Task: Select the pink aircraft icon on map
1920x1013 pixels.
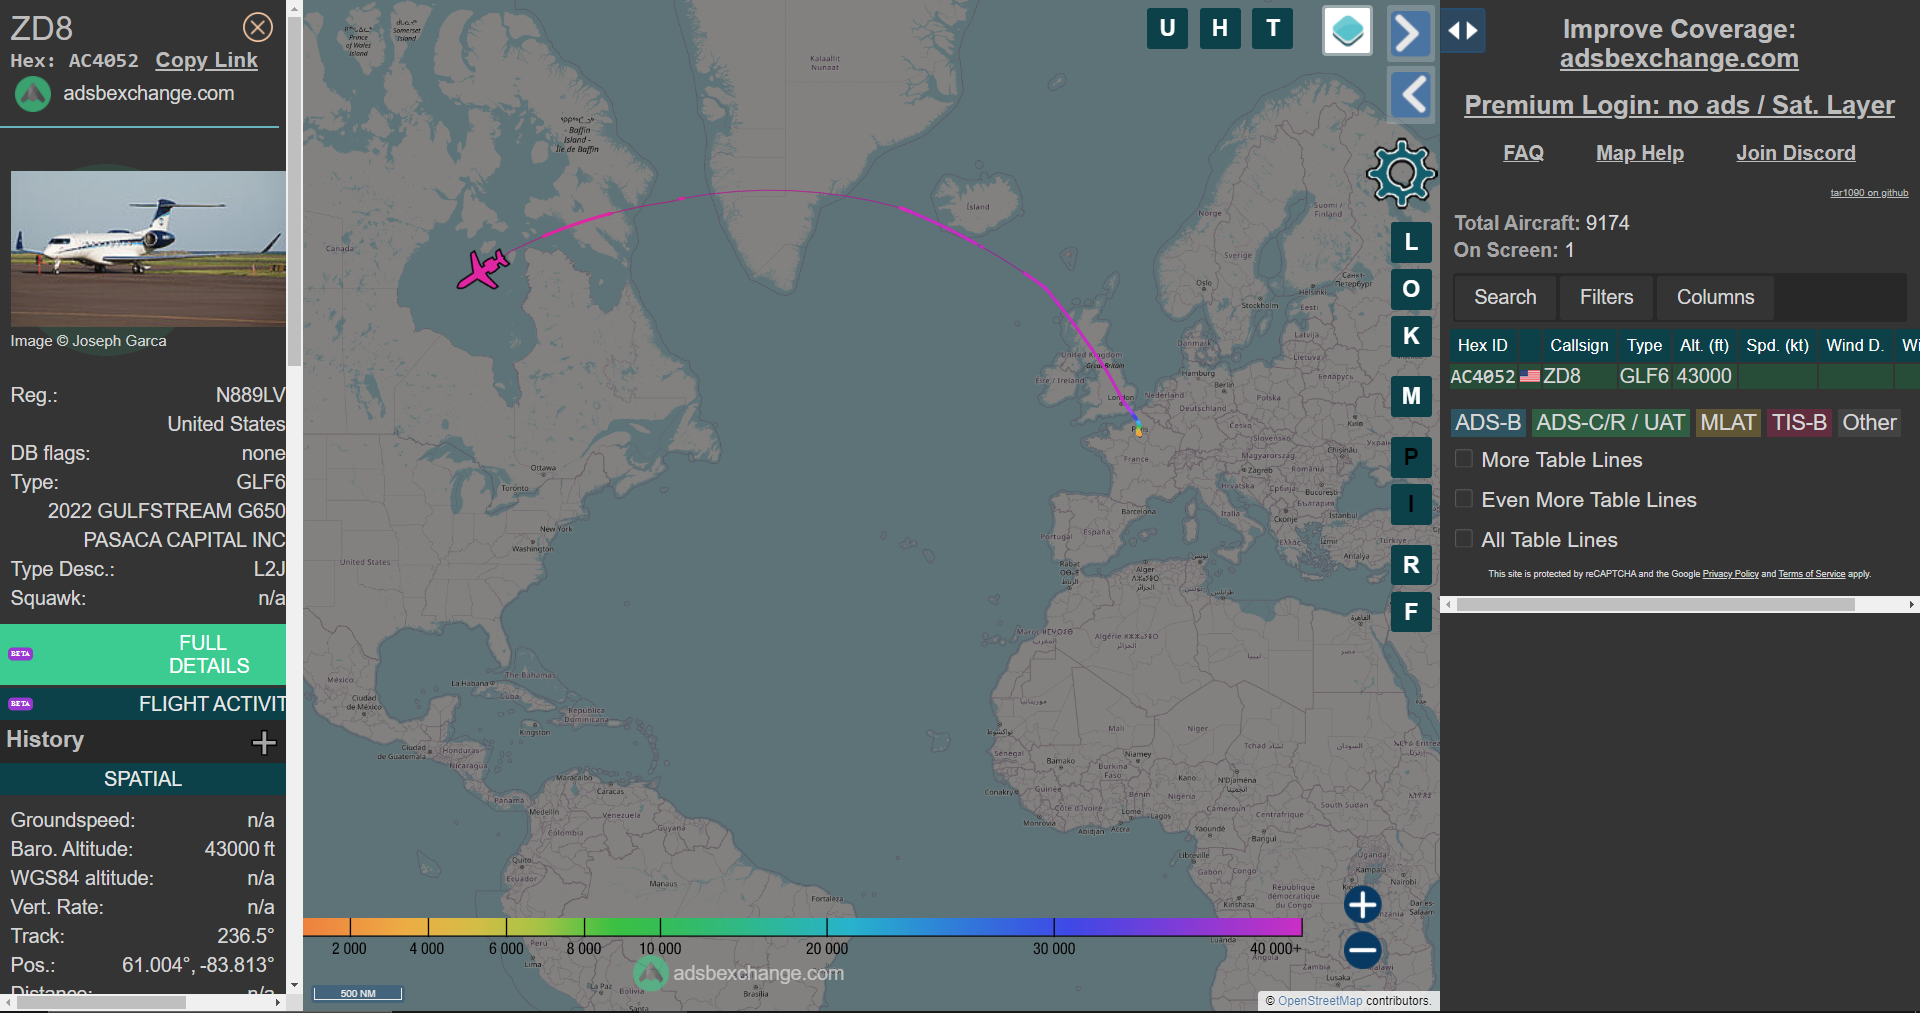Action: [483, 269]
